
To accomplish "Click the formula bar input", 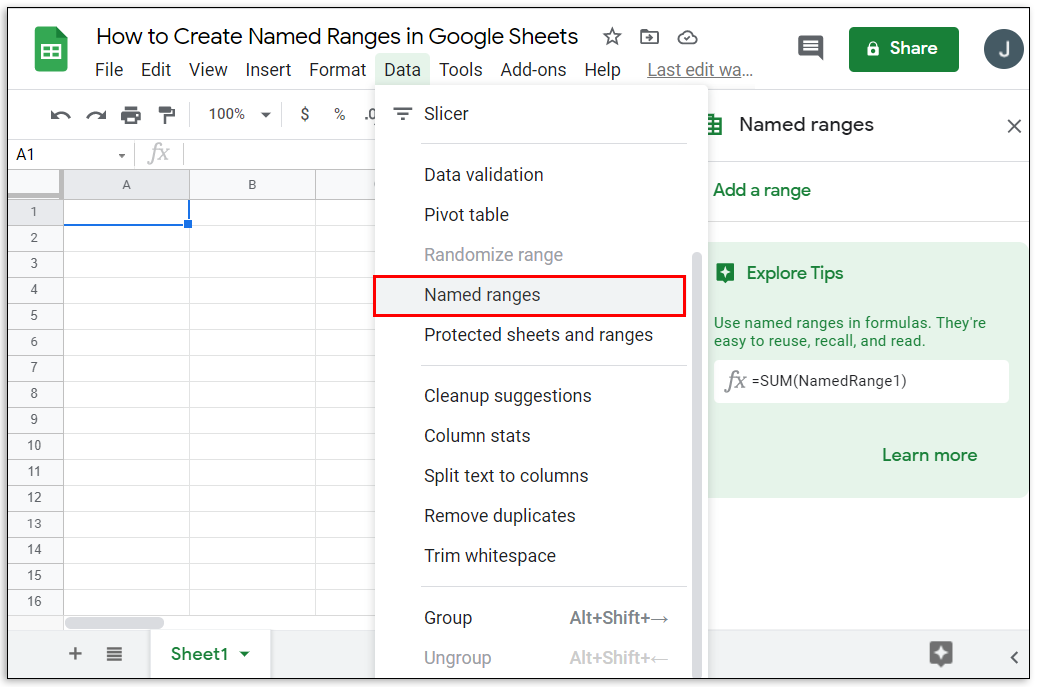I will point(278,154).
